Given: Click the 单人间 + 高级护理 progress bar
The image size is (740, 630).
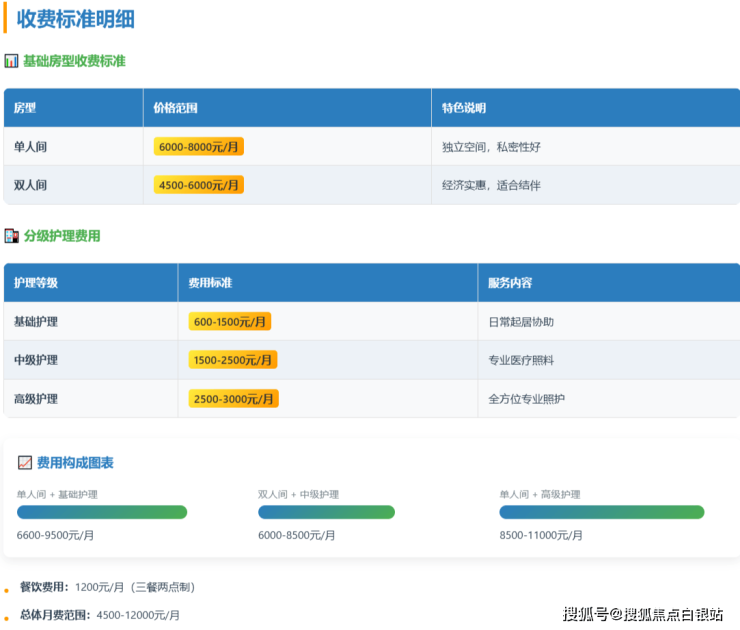Looking at the screenshot, I should [601, 512].
